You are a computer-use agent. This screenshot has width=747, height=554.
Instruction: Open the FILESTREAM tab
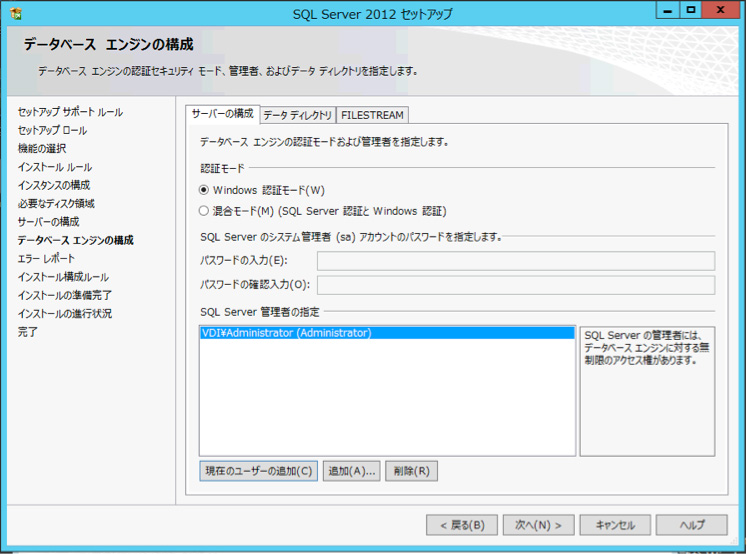tap(372, 115)
